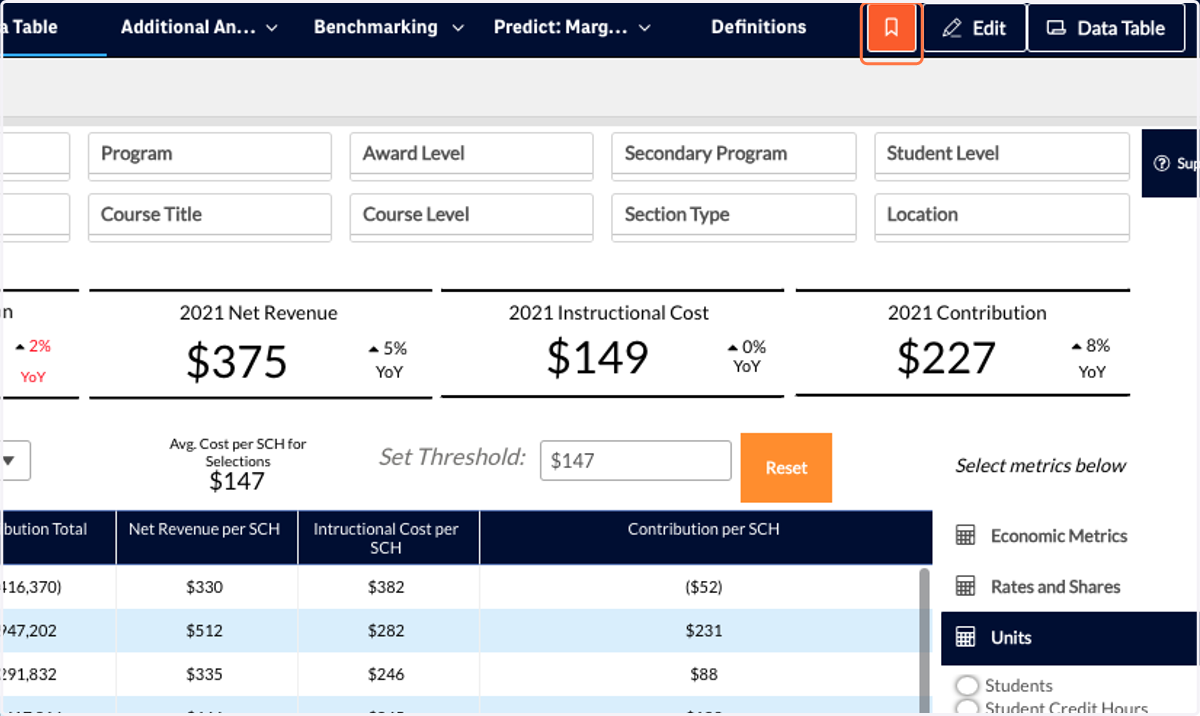Open the Definitions tab
This screenshot has height=716, width=1200.
tap(758, 28)
